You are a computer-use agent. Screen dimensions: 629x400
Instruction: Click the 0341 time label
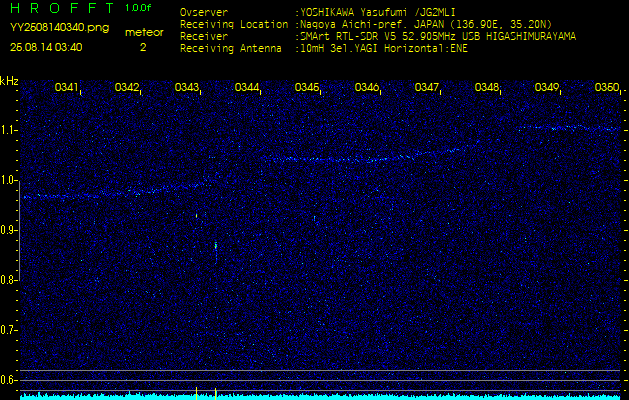pos(66,87)
